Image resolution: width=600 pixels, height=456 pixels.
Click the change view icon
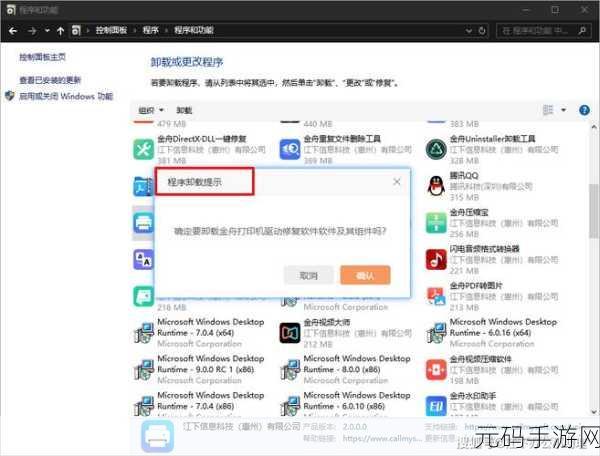548,110
